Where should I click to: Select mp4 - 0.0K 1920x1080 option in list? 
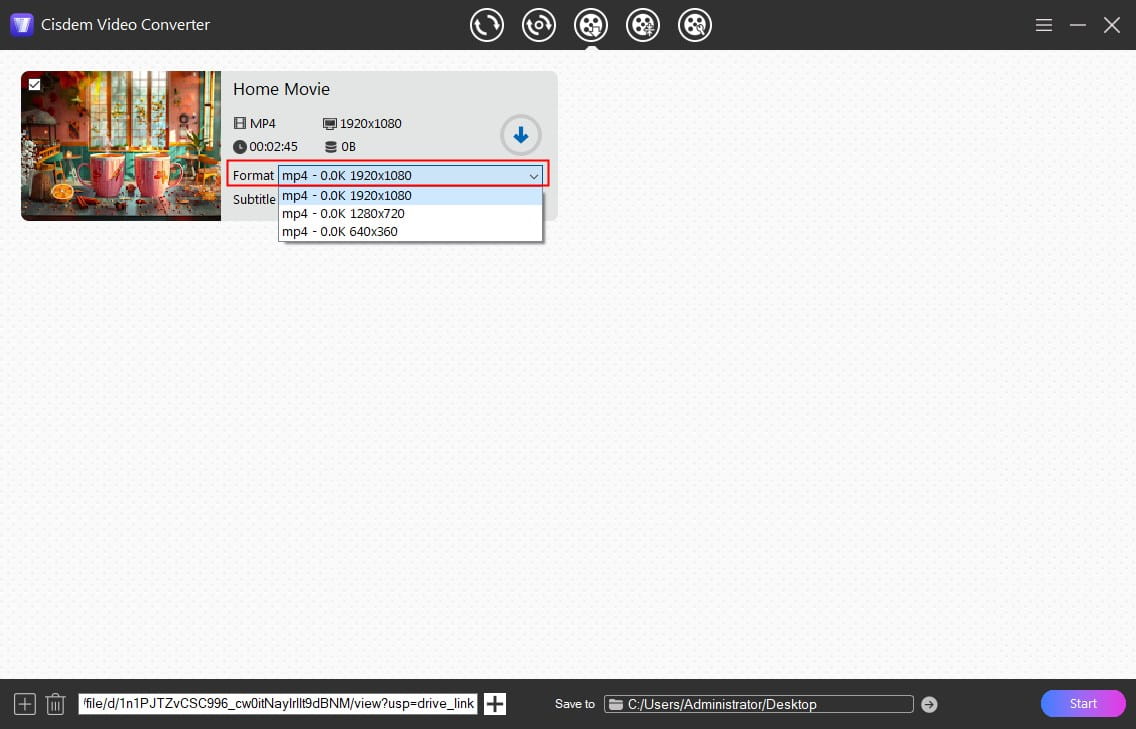[410, 196]
